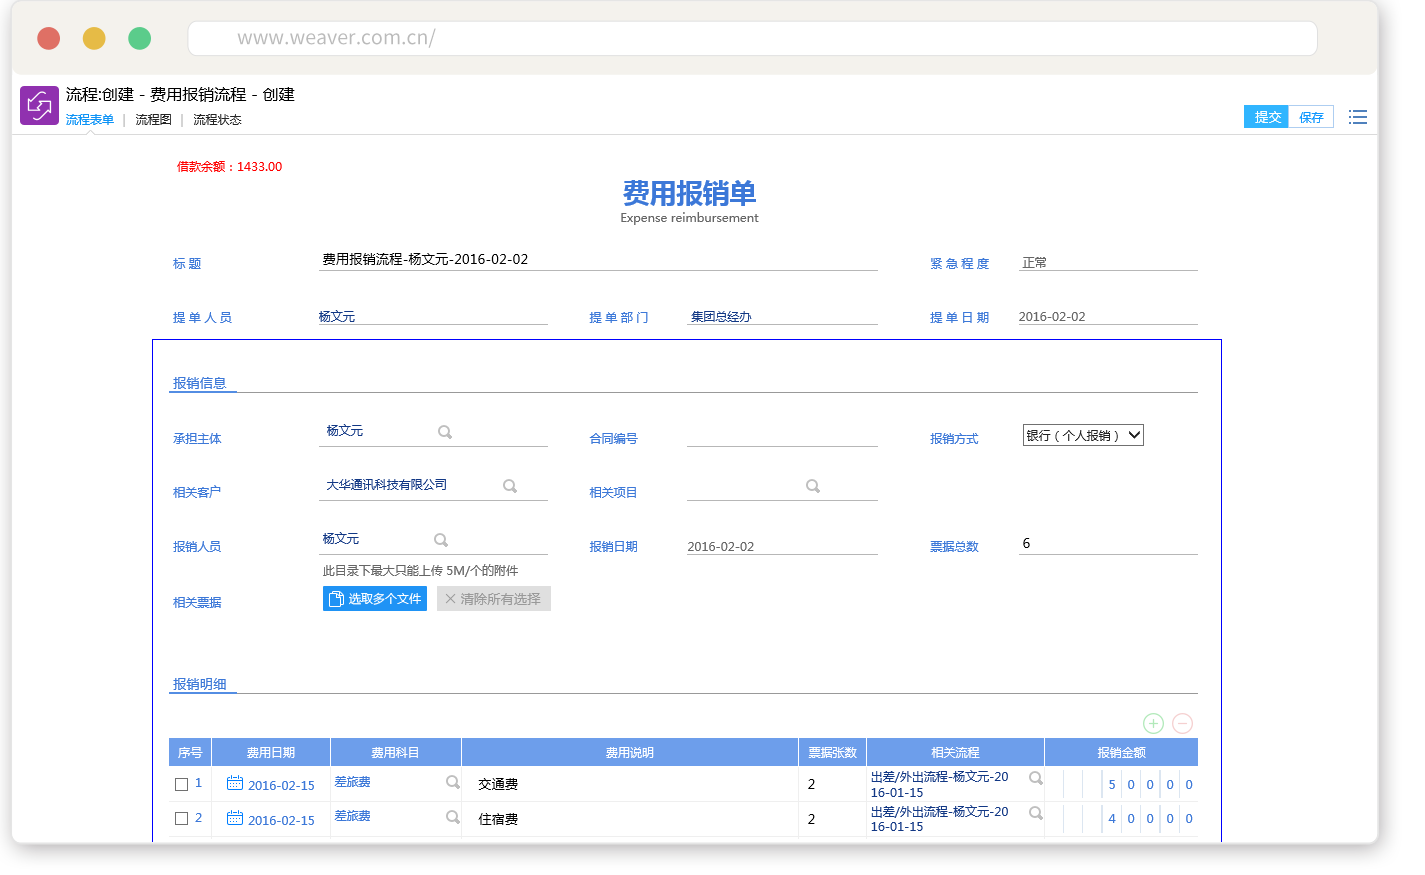Click the 票据总数 input field

tap(1107, 544)
